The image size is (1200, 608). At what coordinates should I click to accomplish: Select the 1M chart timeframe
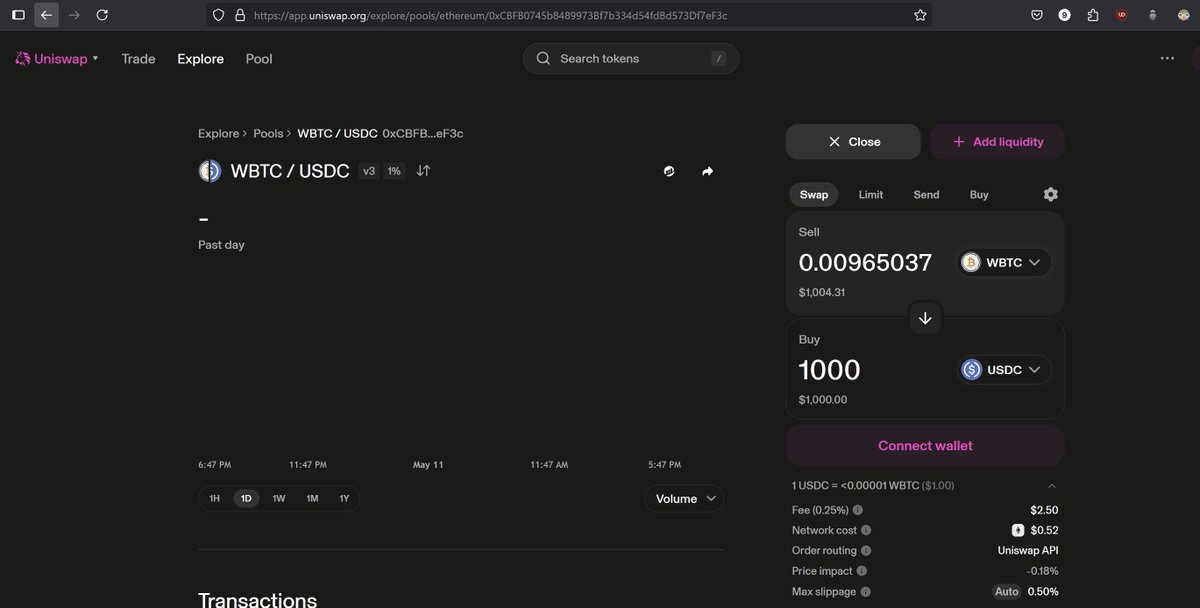tap(312, 498)
